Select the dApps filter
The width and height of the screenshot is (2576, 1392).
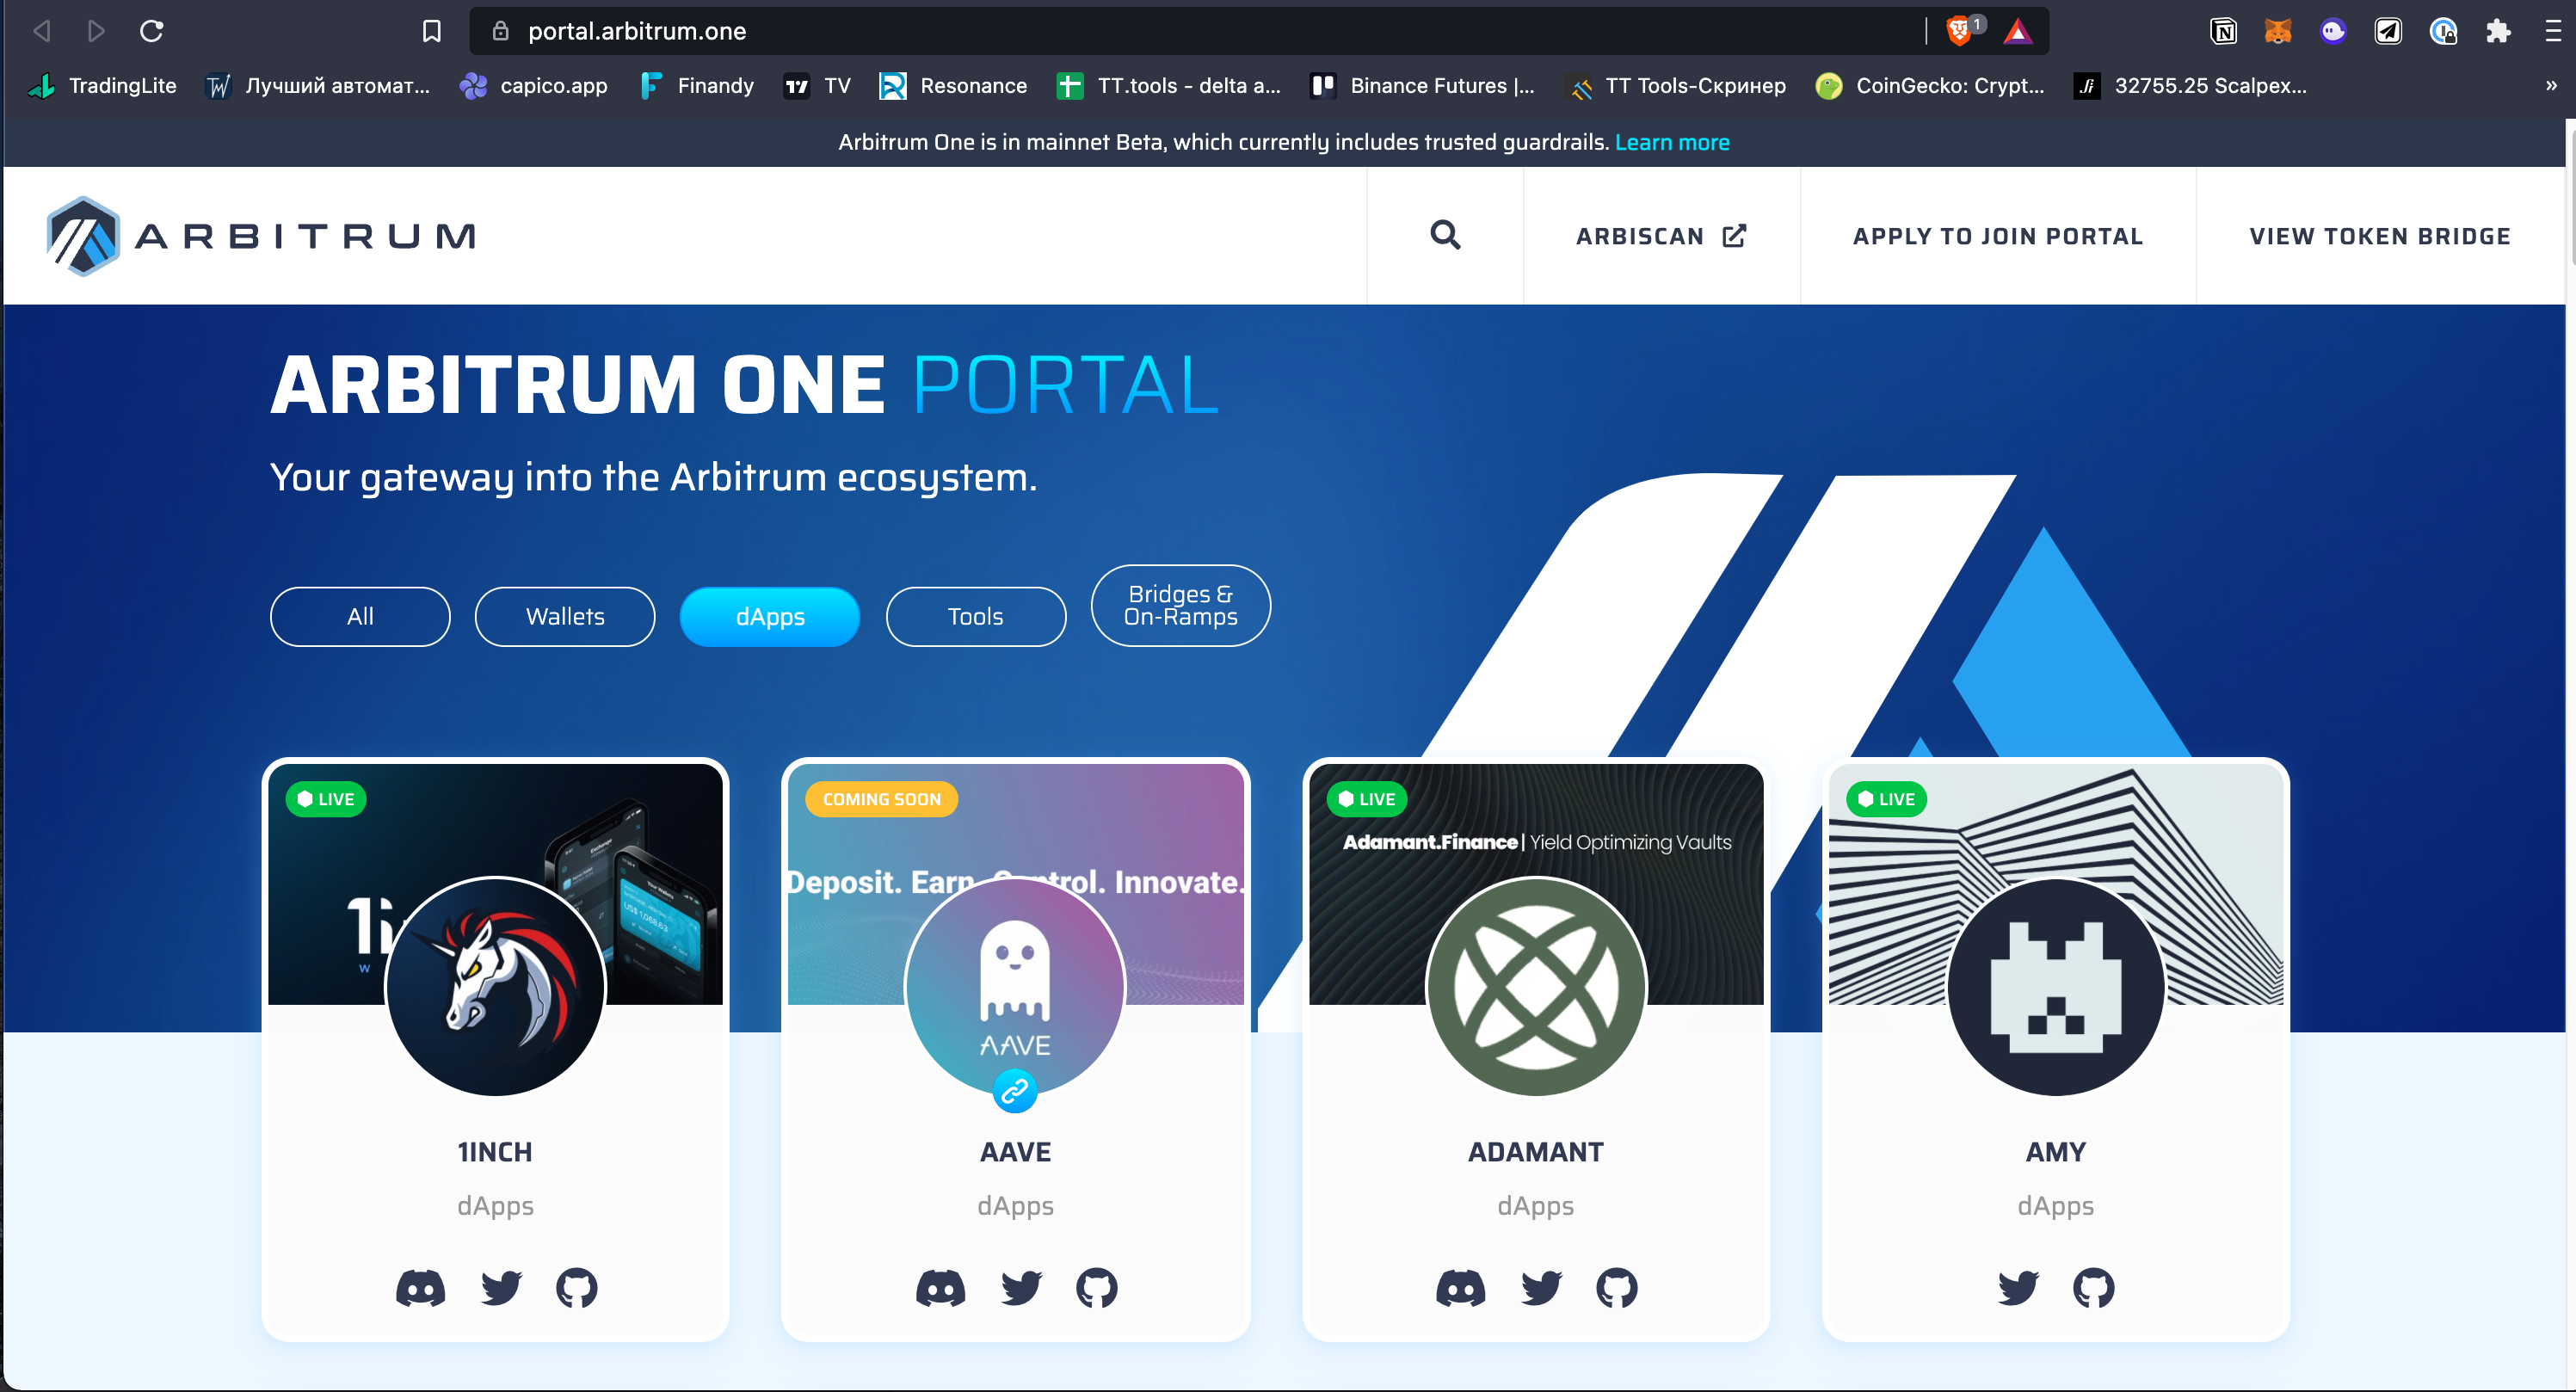[770, 616]
